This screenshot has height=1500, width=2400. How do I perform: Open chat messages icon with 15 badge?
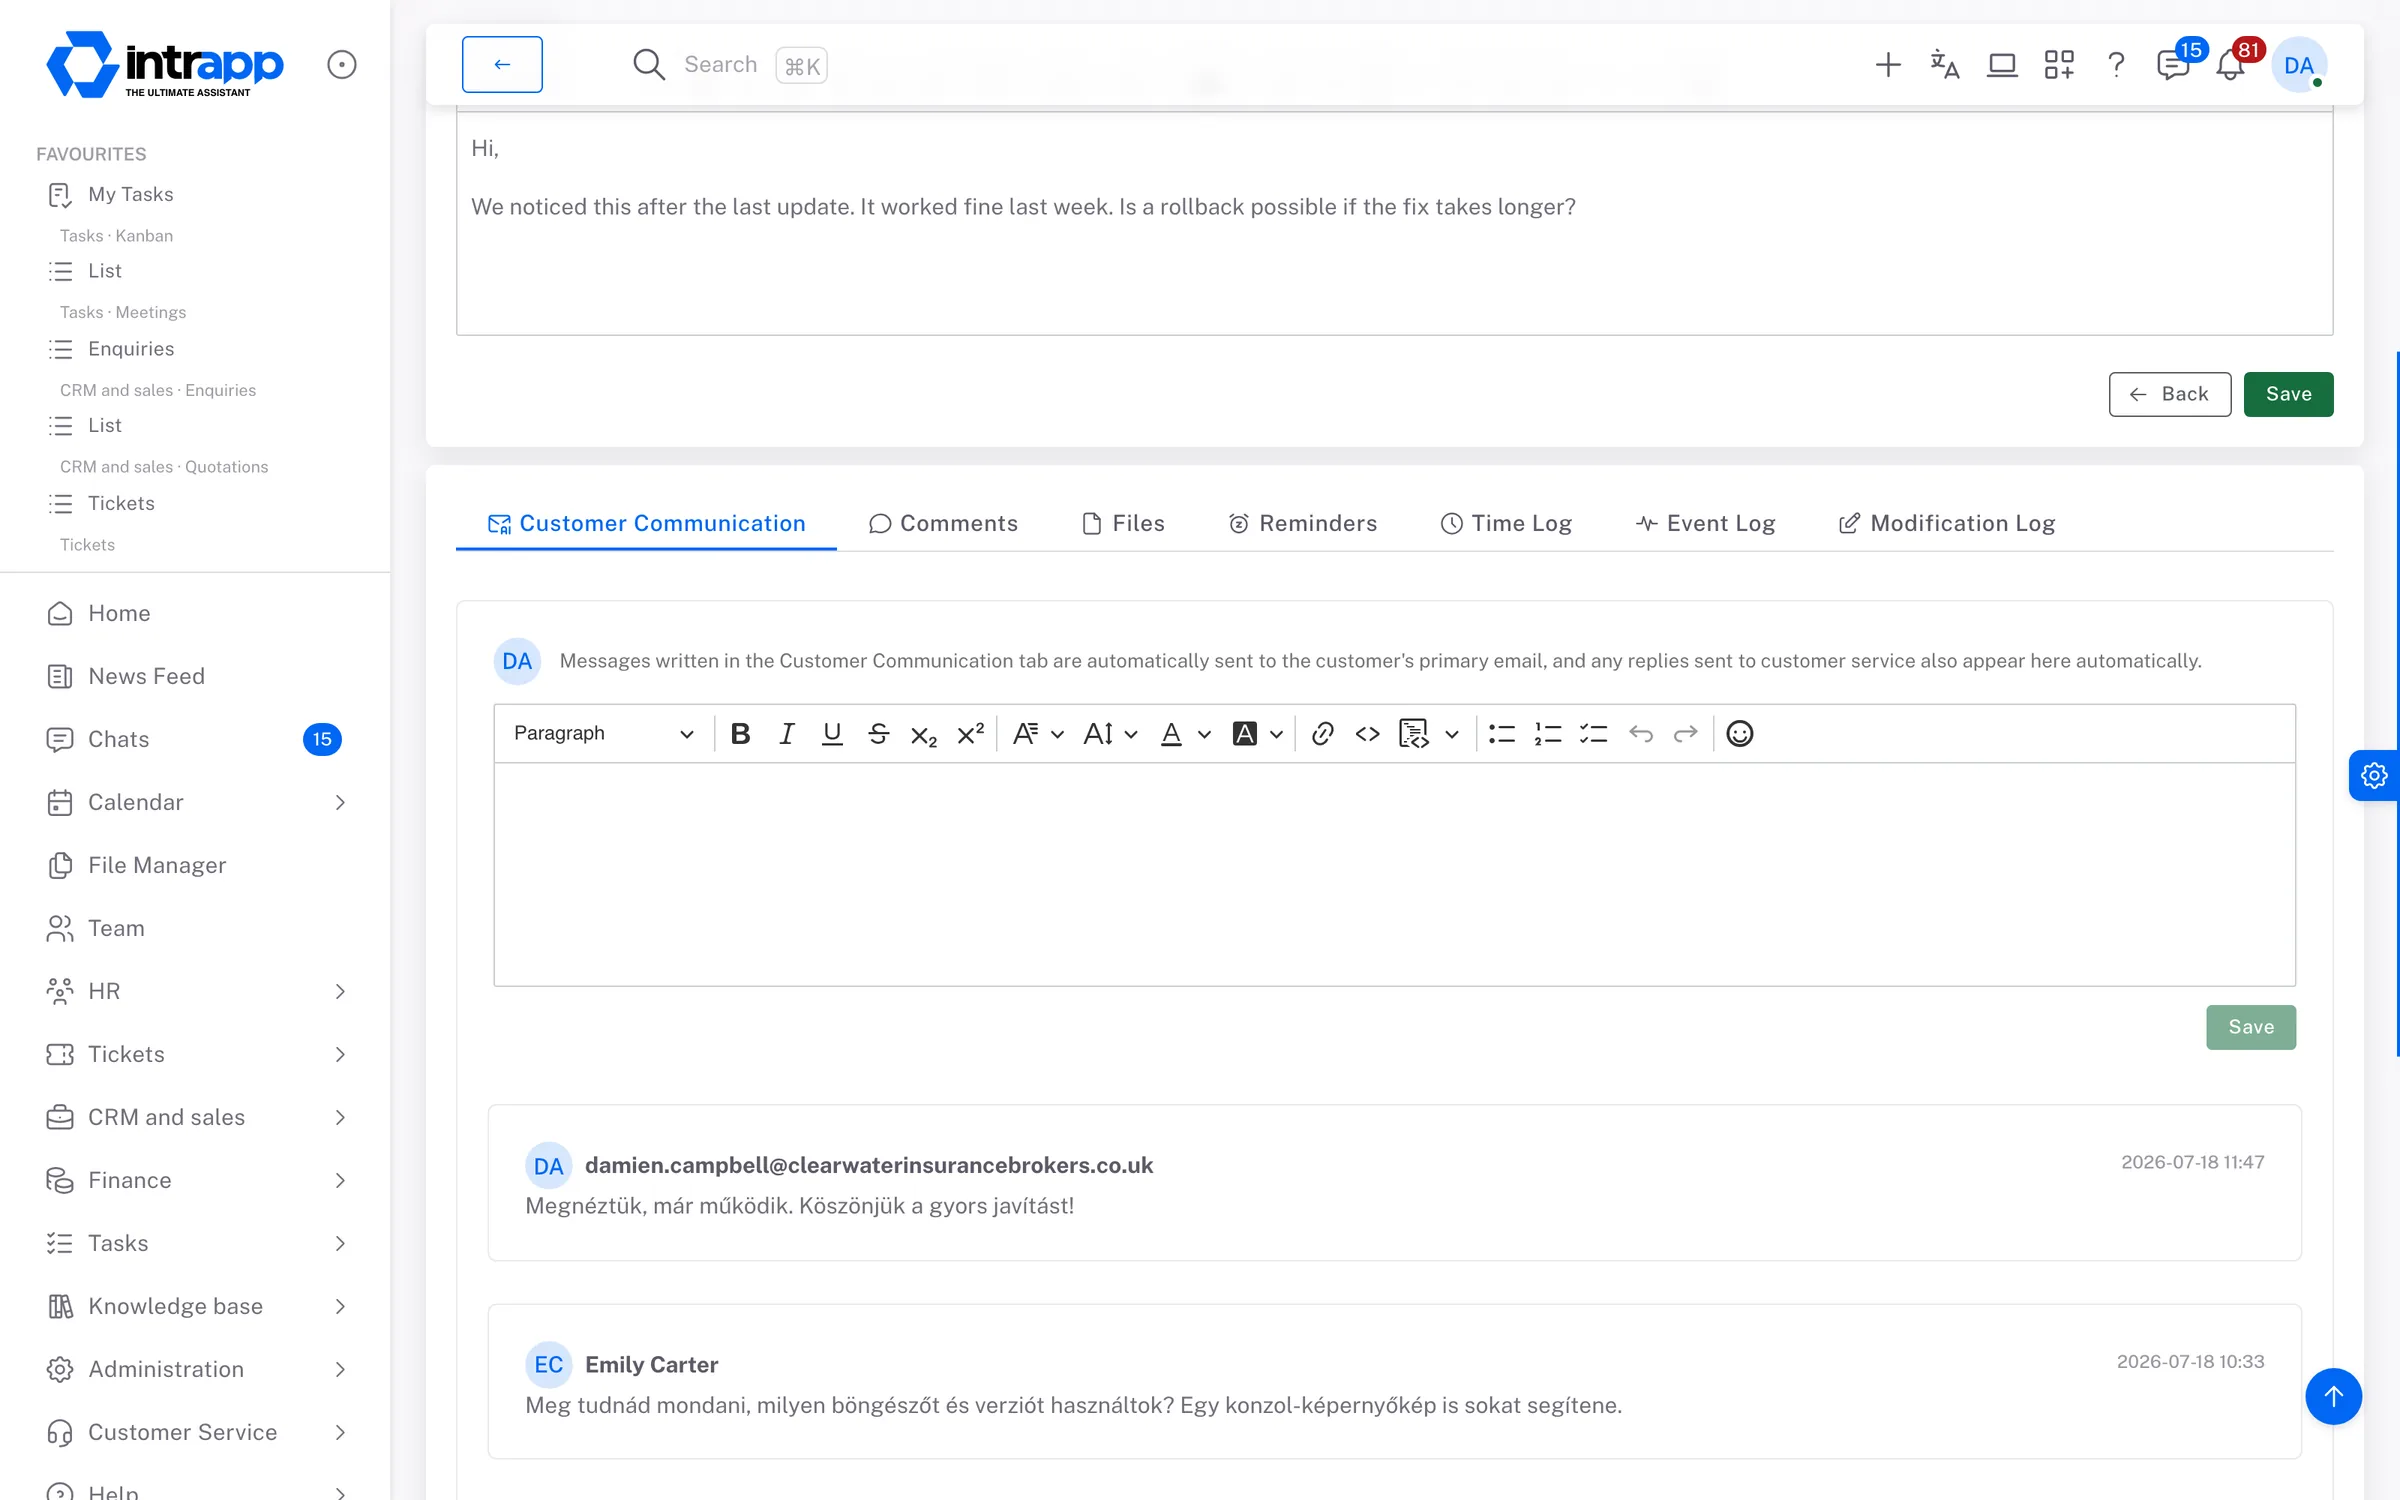point(2174,65)
